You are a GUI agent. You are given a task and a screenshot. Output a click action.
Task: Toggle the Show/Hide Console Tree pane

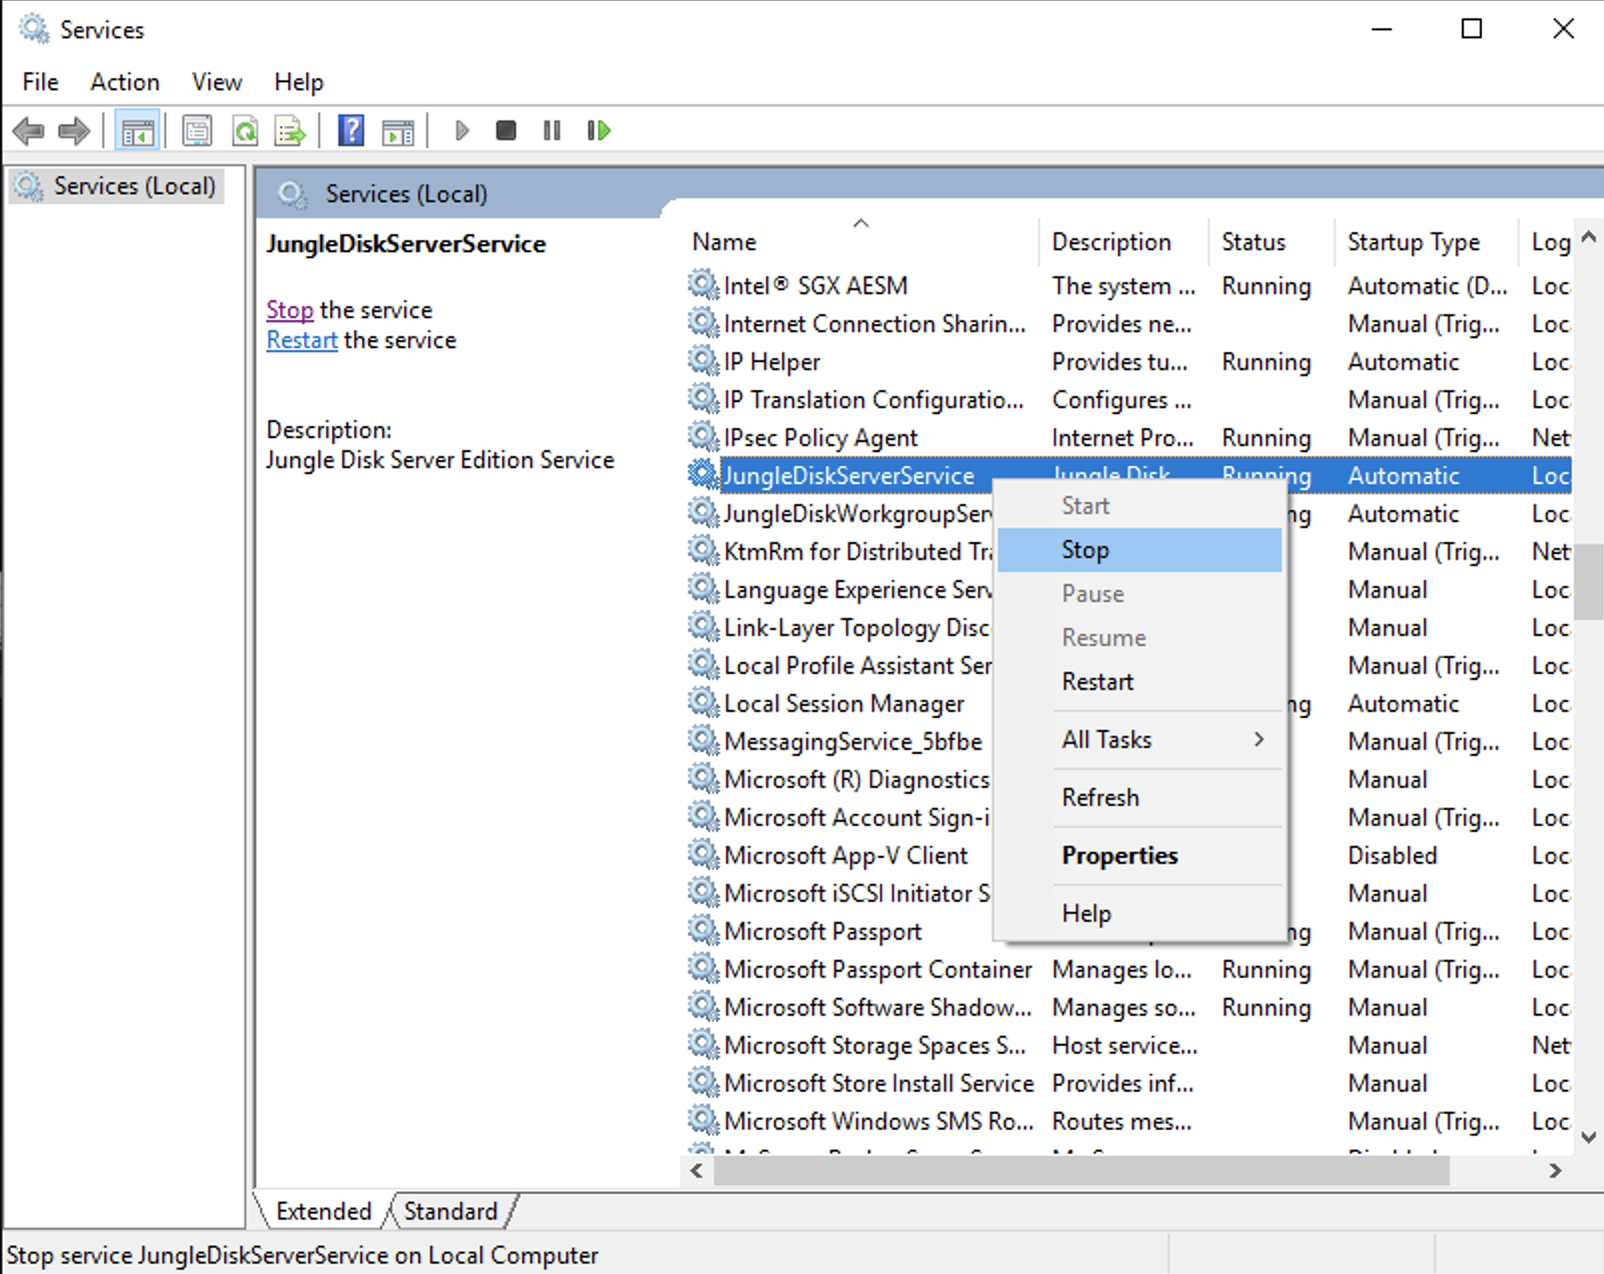click(x=137, y=130)
